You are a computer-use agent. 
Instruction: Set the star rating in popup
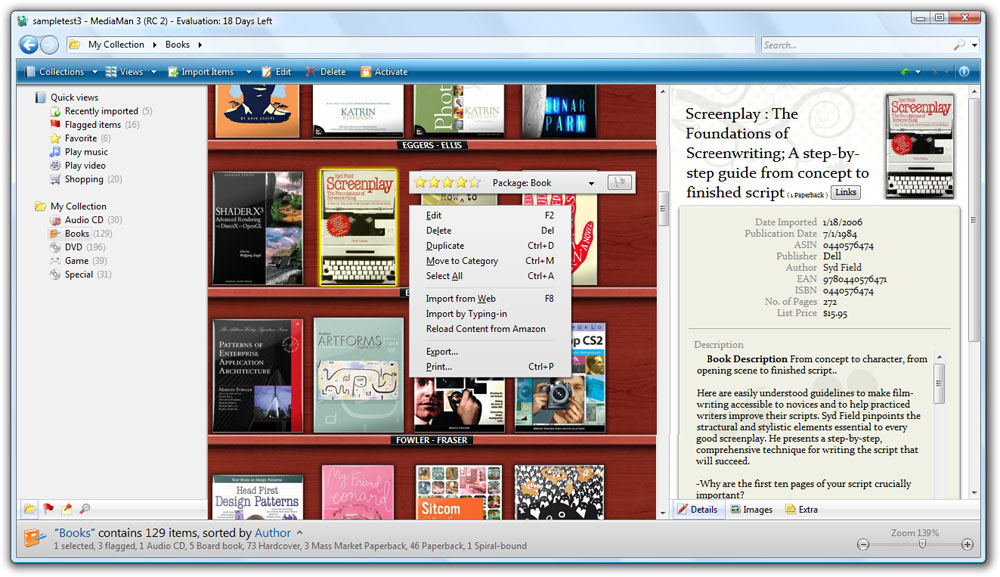pyautogui.click(x=447, y=183)
